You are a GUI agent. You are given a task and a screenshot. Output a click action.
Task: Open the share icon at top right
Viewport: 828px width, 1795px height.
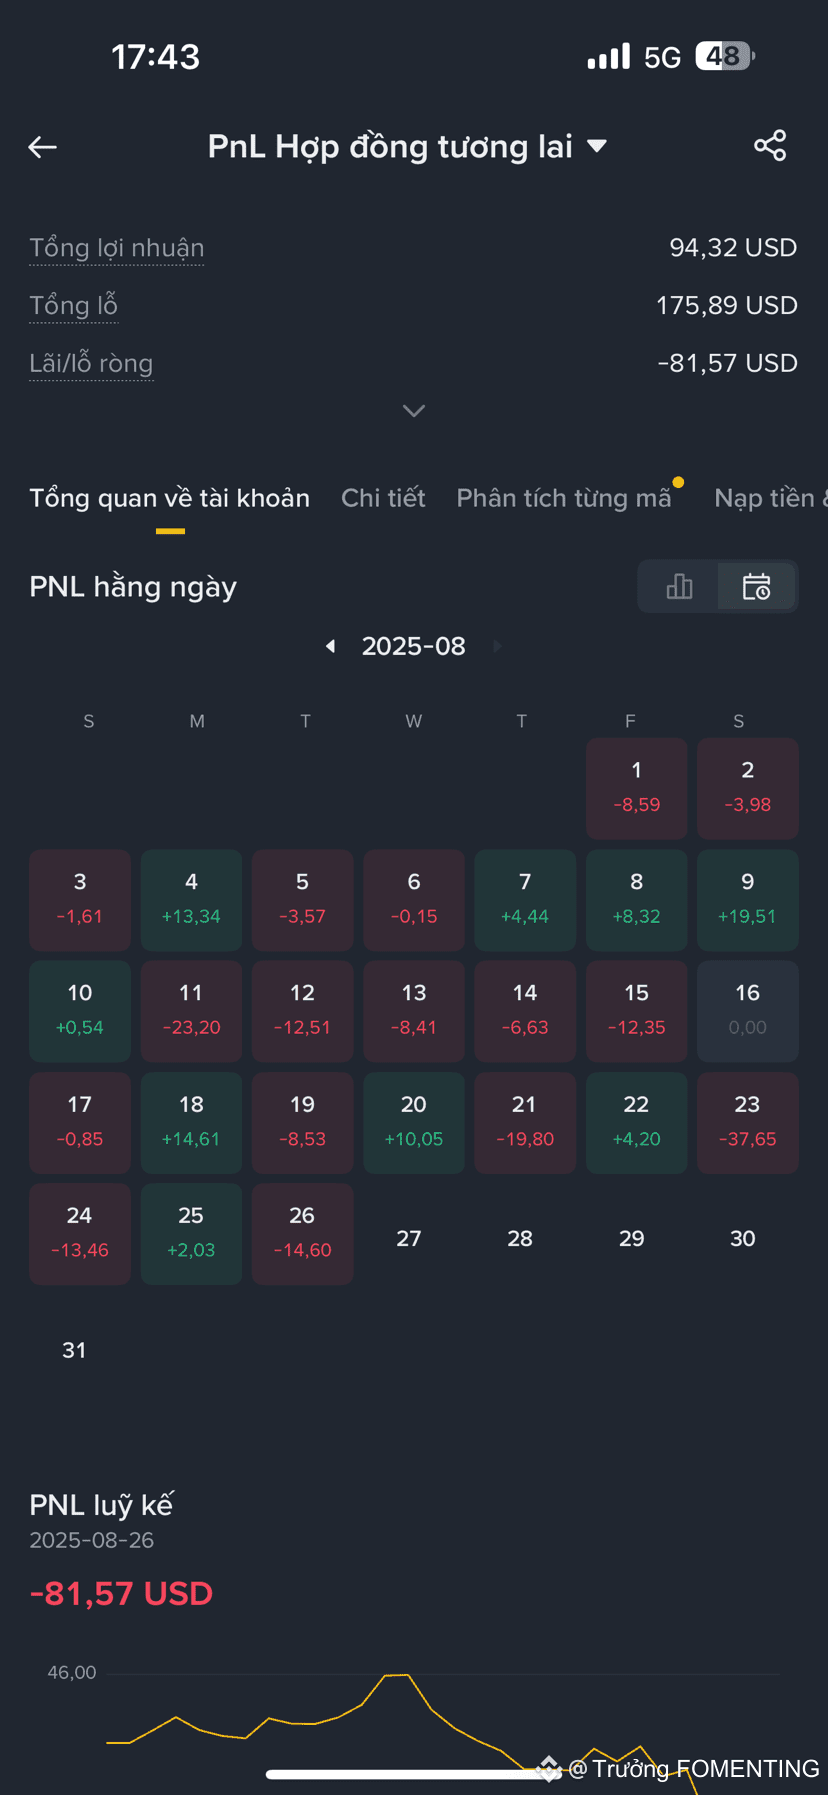coord(770,146)
